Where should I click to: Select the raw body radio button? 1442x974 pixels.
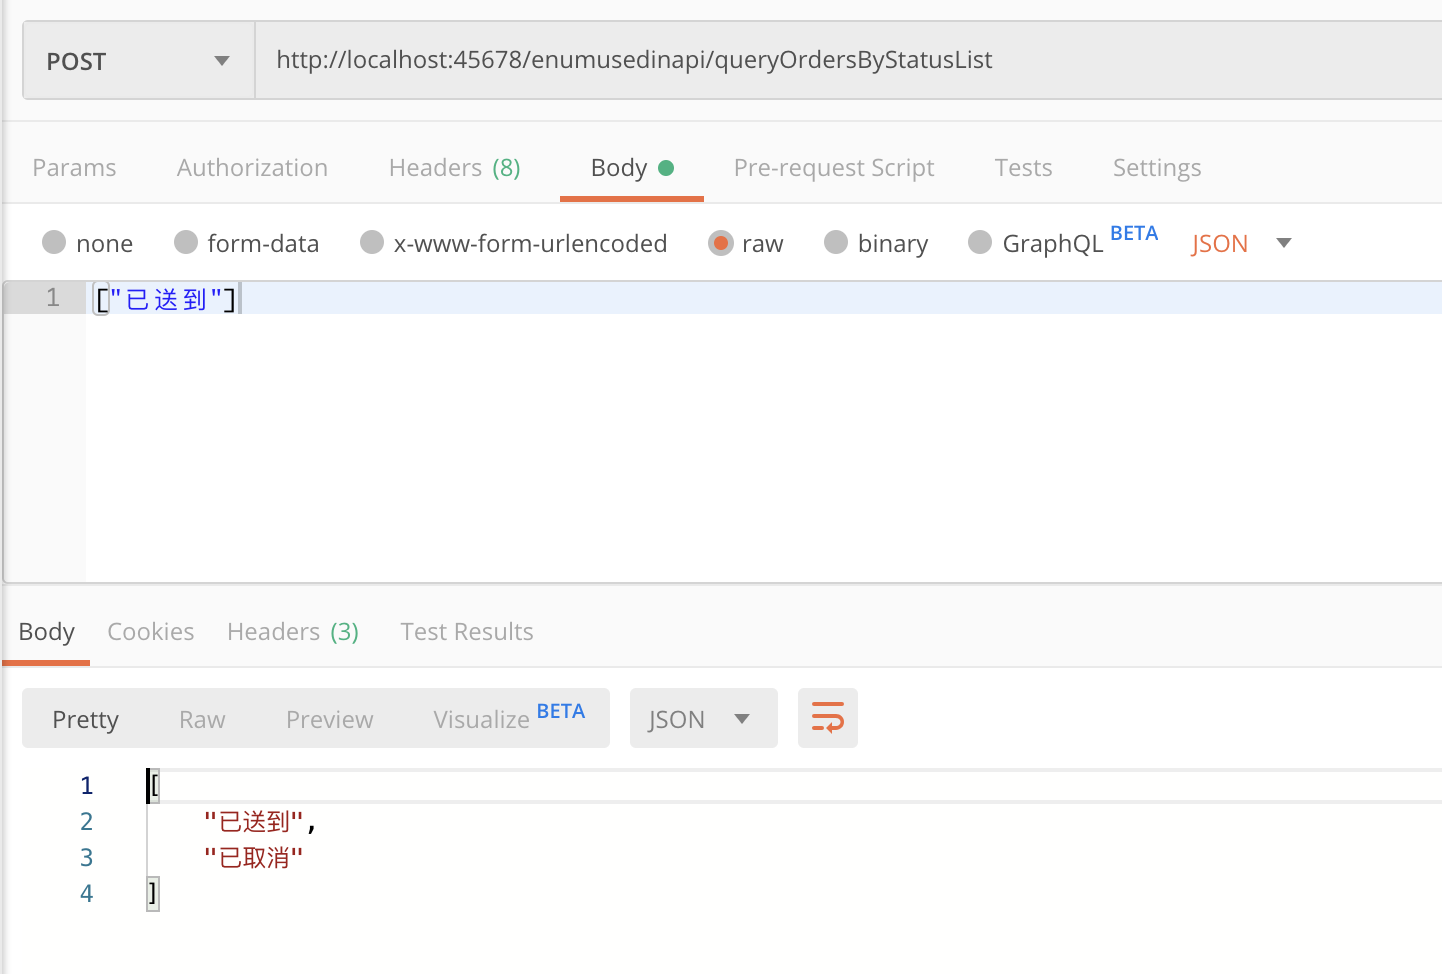click(x=720, y=243)
